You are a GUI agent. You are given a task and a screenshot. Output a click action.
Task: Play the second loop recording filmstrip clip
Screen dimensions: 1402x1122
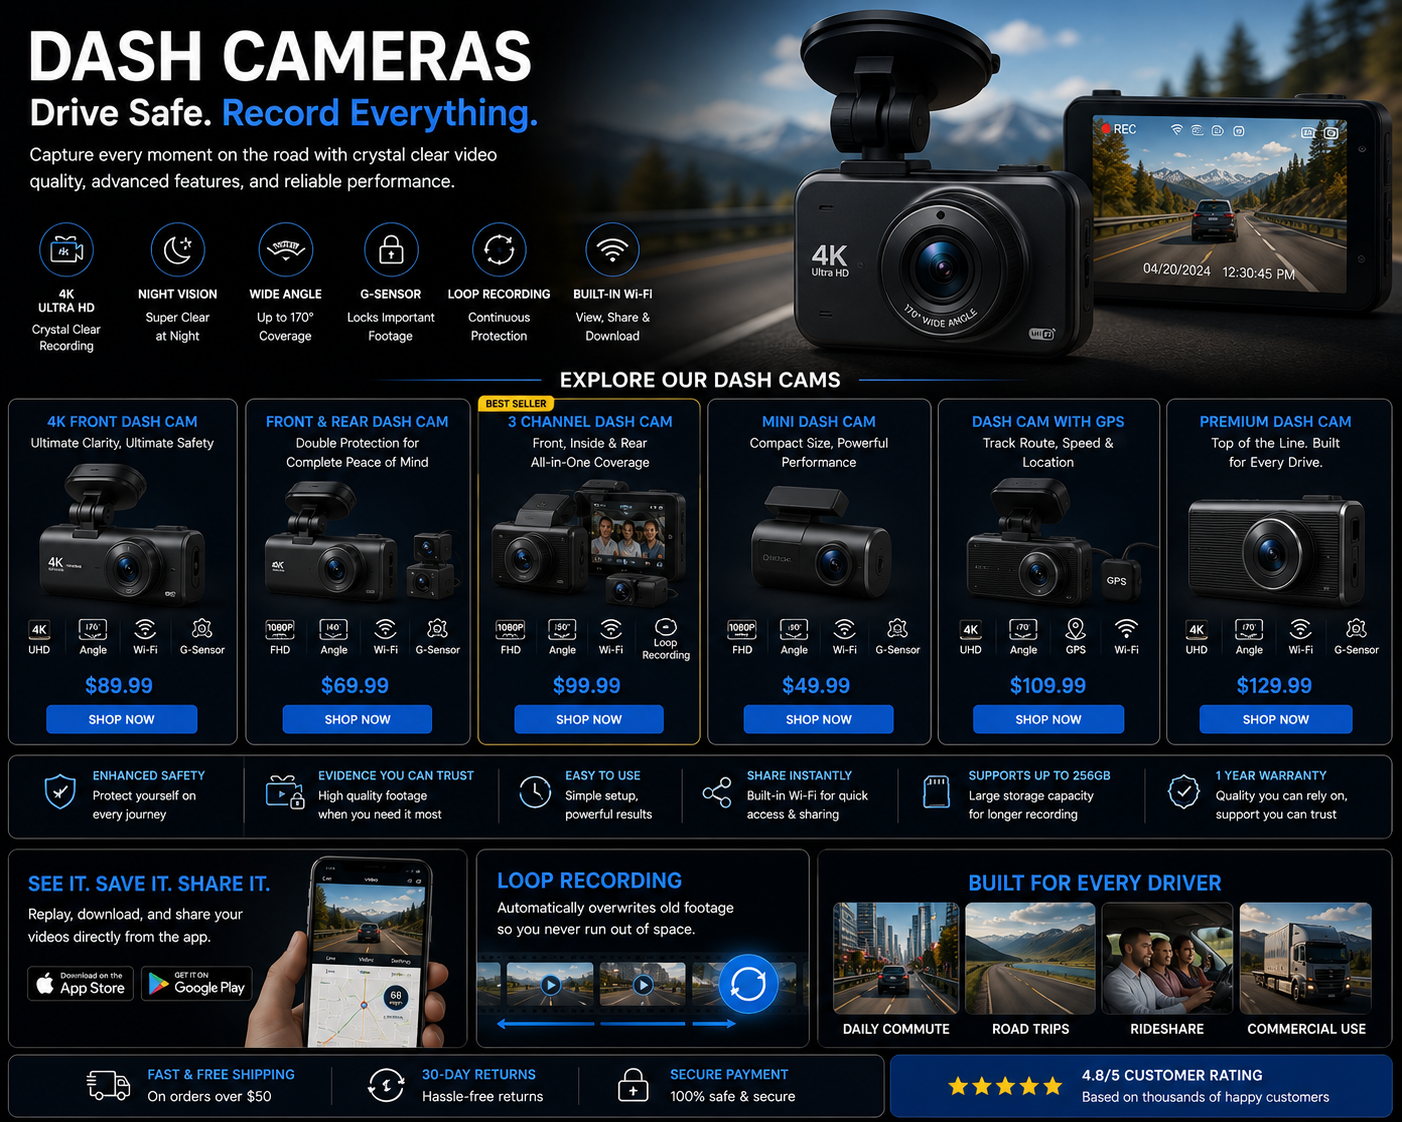tap(643, 985)
